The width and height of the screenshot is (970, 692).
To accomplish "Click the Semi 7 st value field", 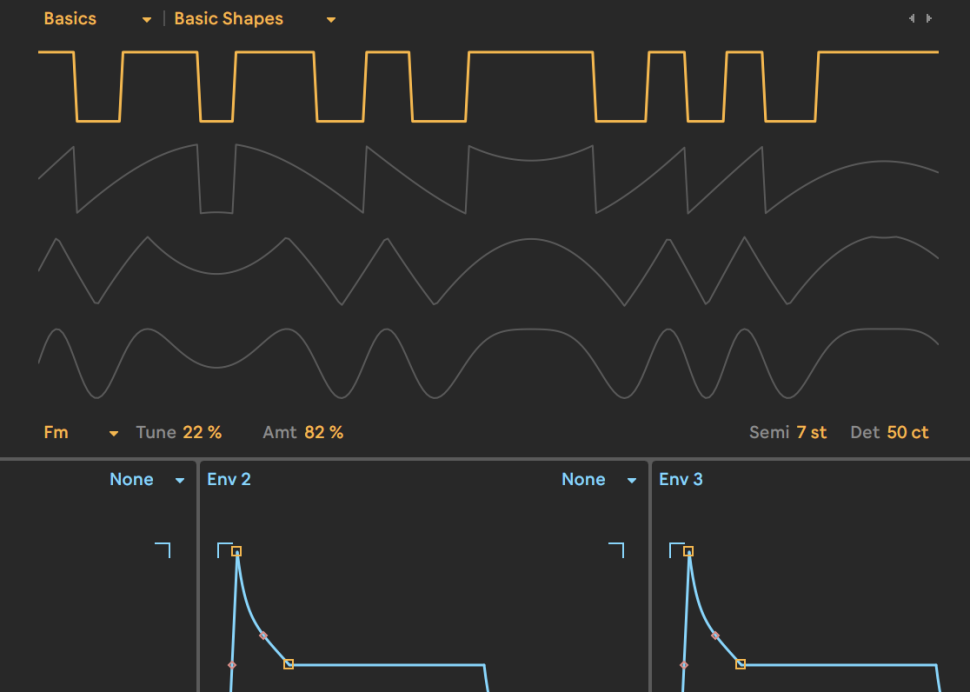I will tap(811, 432).
